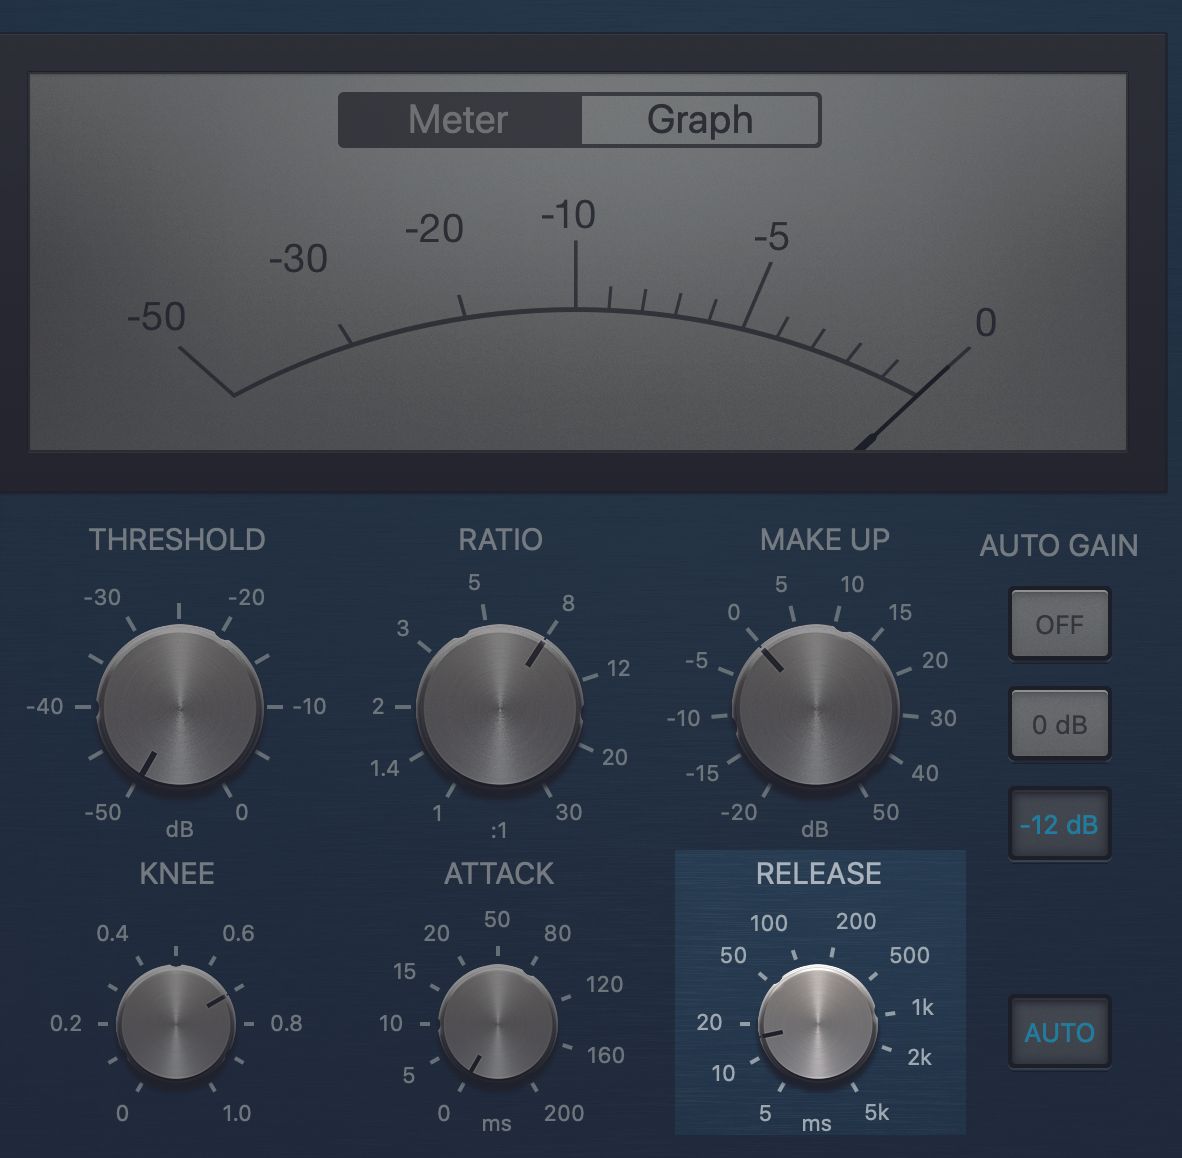Turn the KNEE knob

click(177, 1024)
